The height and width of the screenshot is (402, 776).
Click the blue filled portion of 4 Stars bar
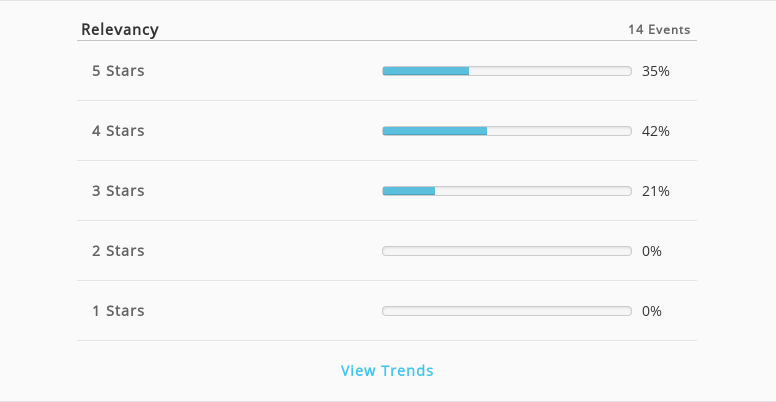pos(435,131)
